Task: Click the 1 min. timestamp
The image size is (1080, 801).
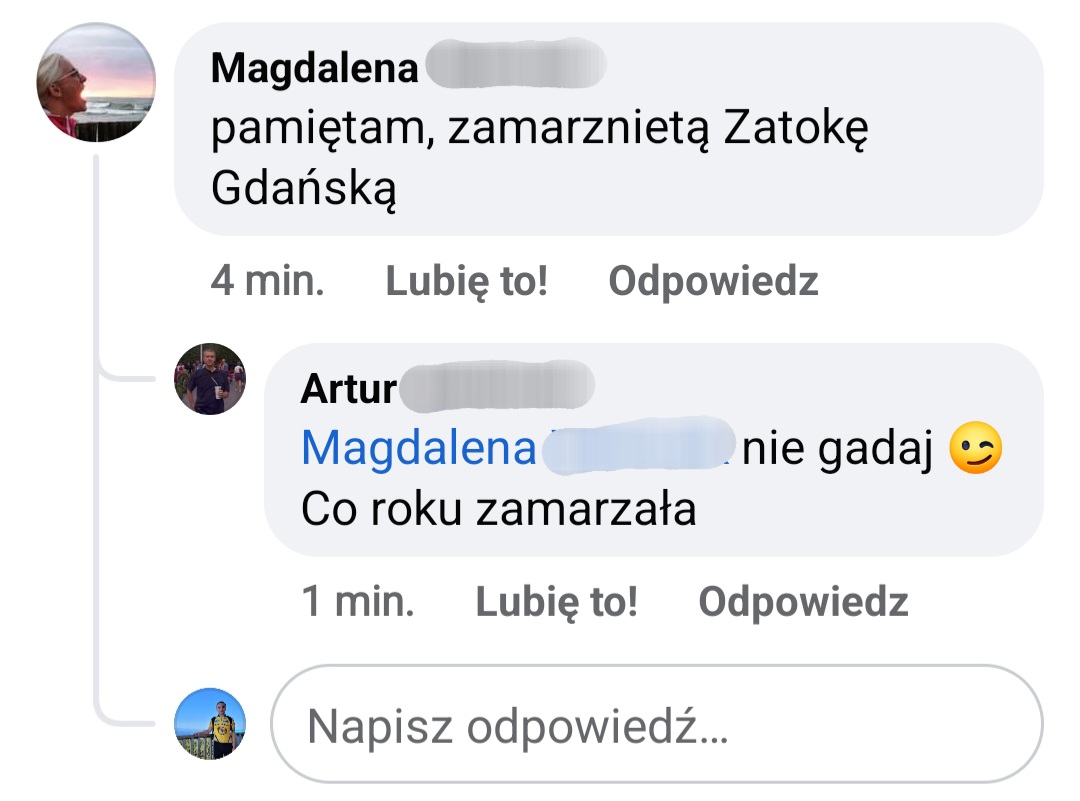Action: pyautogui.click(x=357, y=602)
